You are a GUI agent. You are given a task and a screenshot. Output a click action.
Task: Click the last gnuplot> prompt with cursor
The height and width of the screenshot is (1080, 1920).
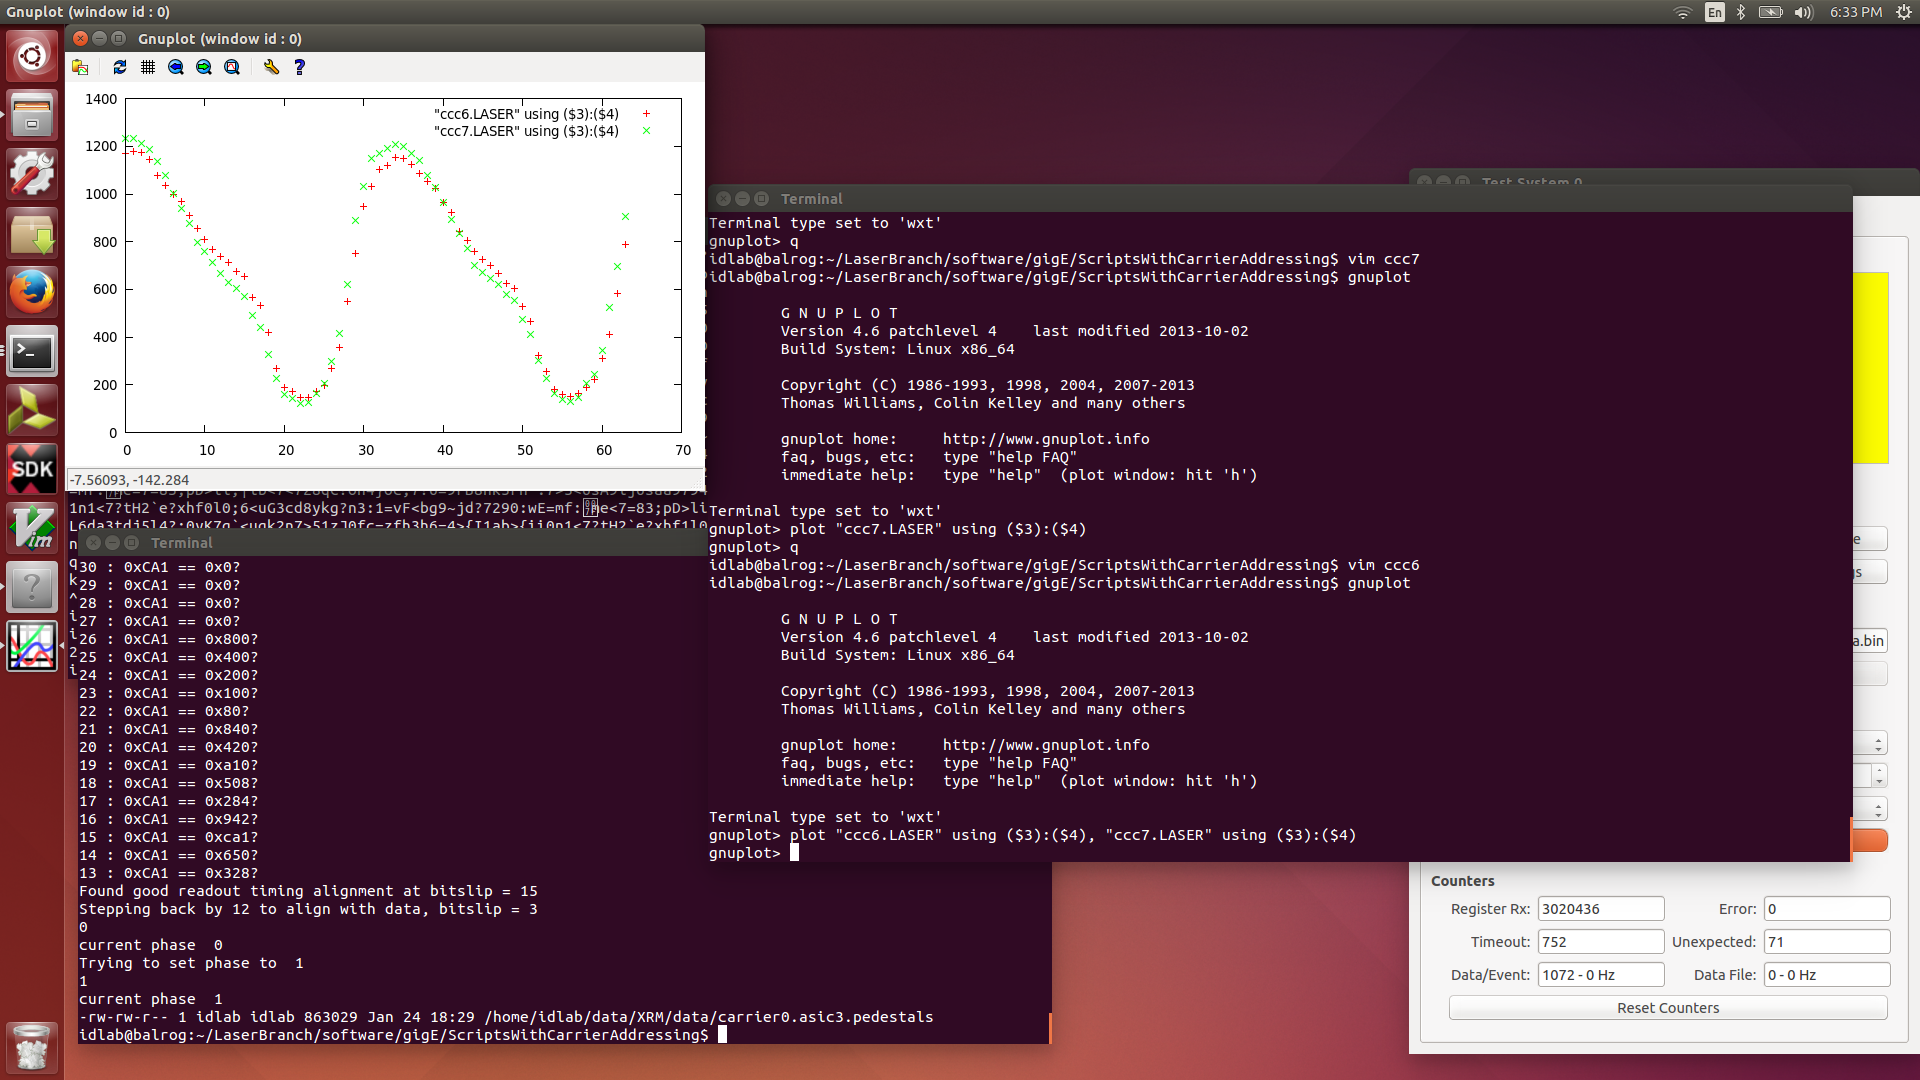point(754,853)
